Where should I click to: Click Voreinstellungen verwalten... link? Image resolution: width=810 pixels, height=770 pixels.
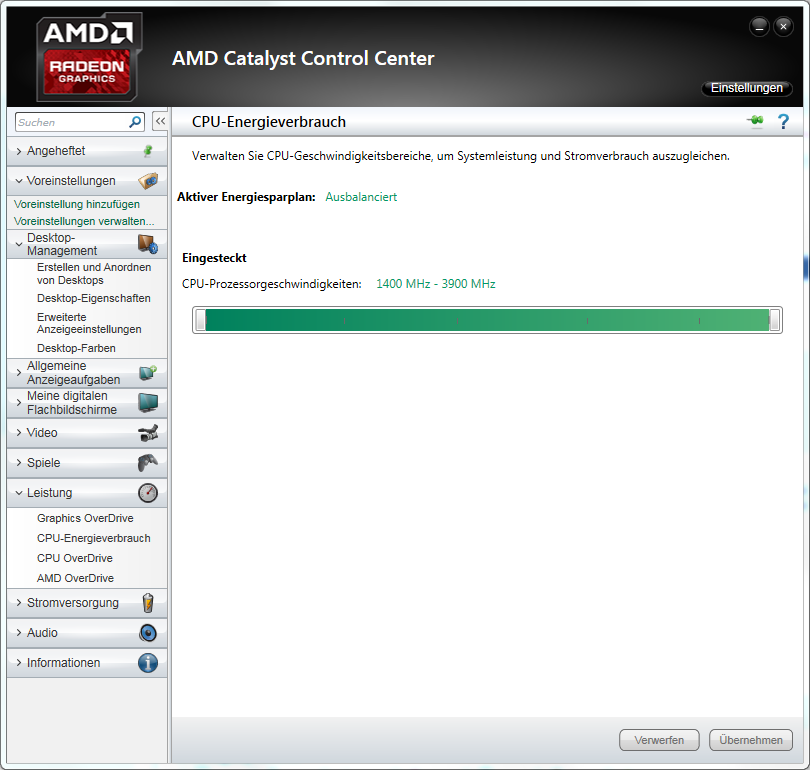[84, 221]
